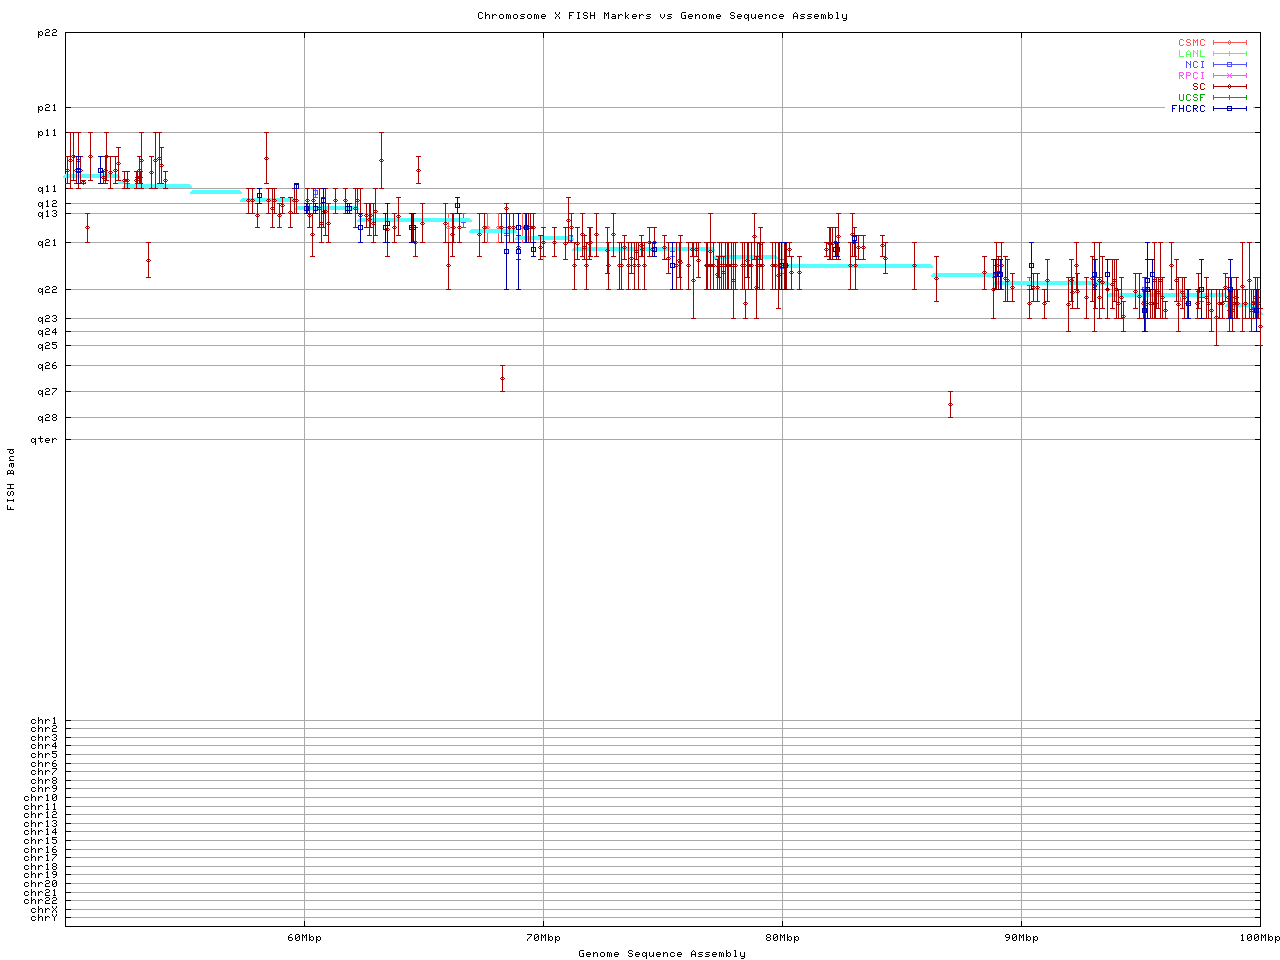The height and width of the screenshot is (960, 1280).
Task: Select the FHCRC legend square marker
Action: (1229, 109)
